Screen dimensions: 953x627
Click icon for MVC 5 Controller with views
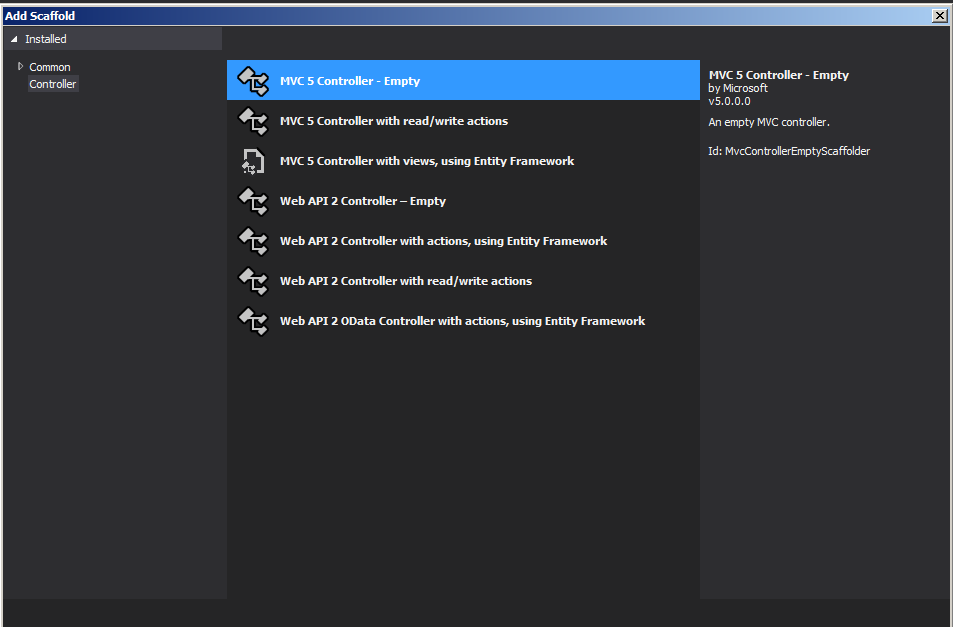coord(253,161)
